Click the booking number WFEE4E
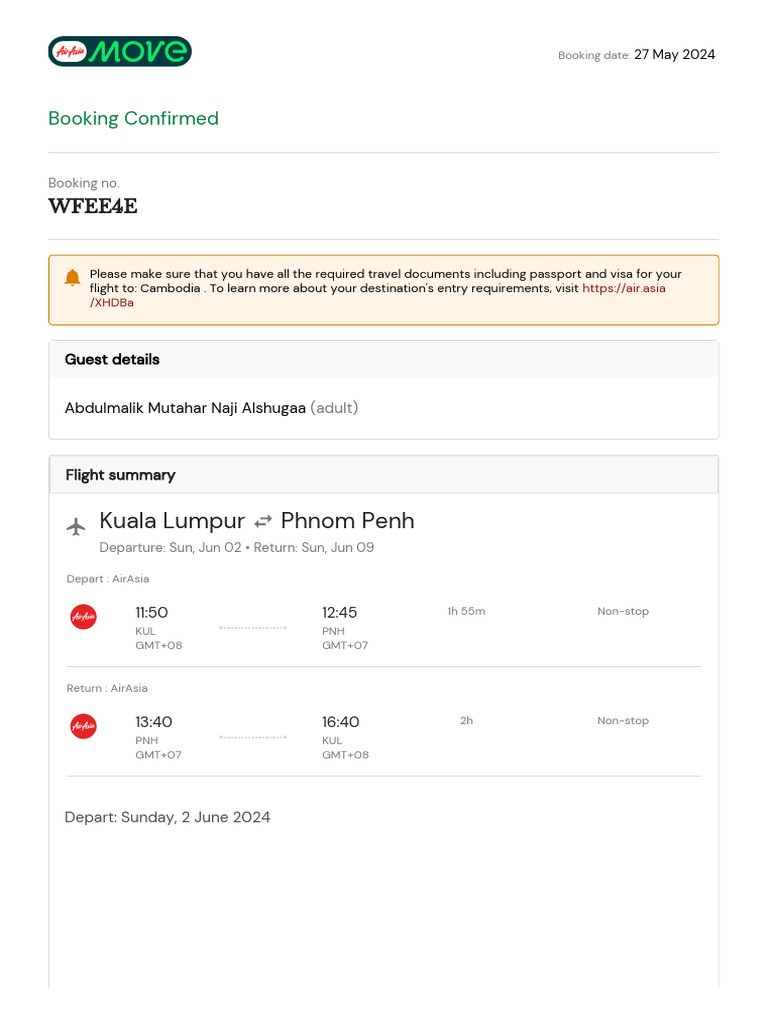Viewport: 768px width, 1024px height. pyautogui.click(x=93, y=206)
